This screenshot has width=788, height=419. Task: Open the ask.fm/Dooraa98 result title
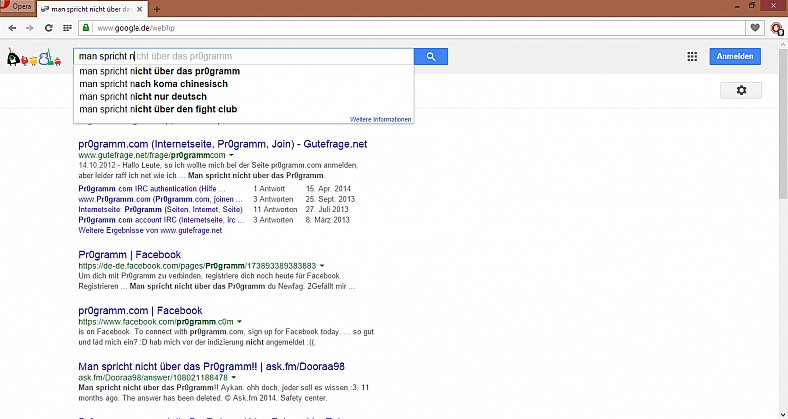(212, 367)
